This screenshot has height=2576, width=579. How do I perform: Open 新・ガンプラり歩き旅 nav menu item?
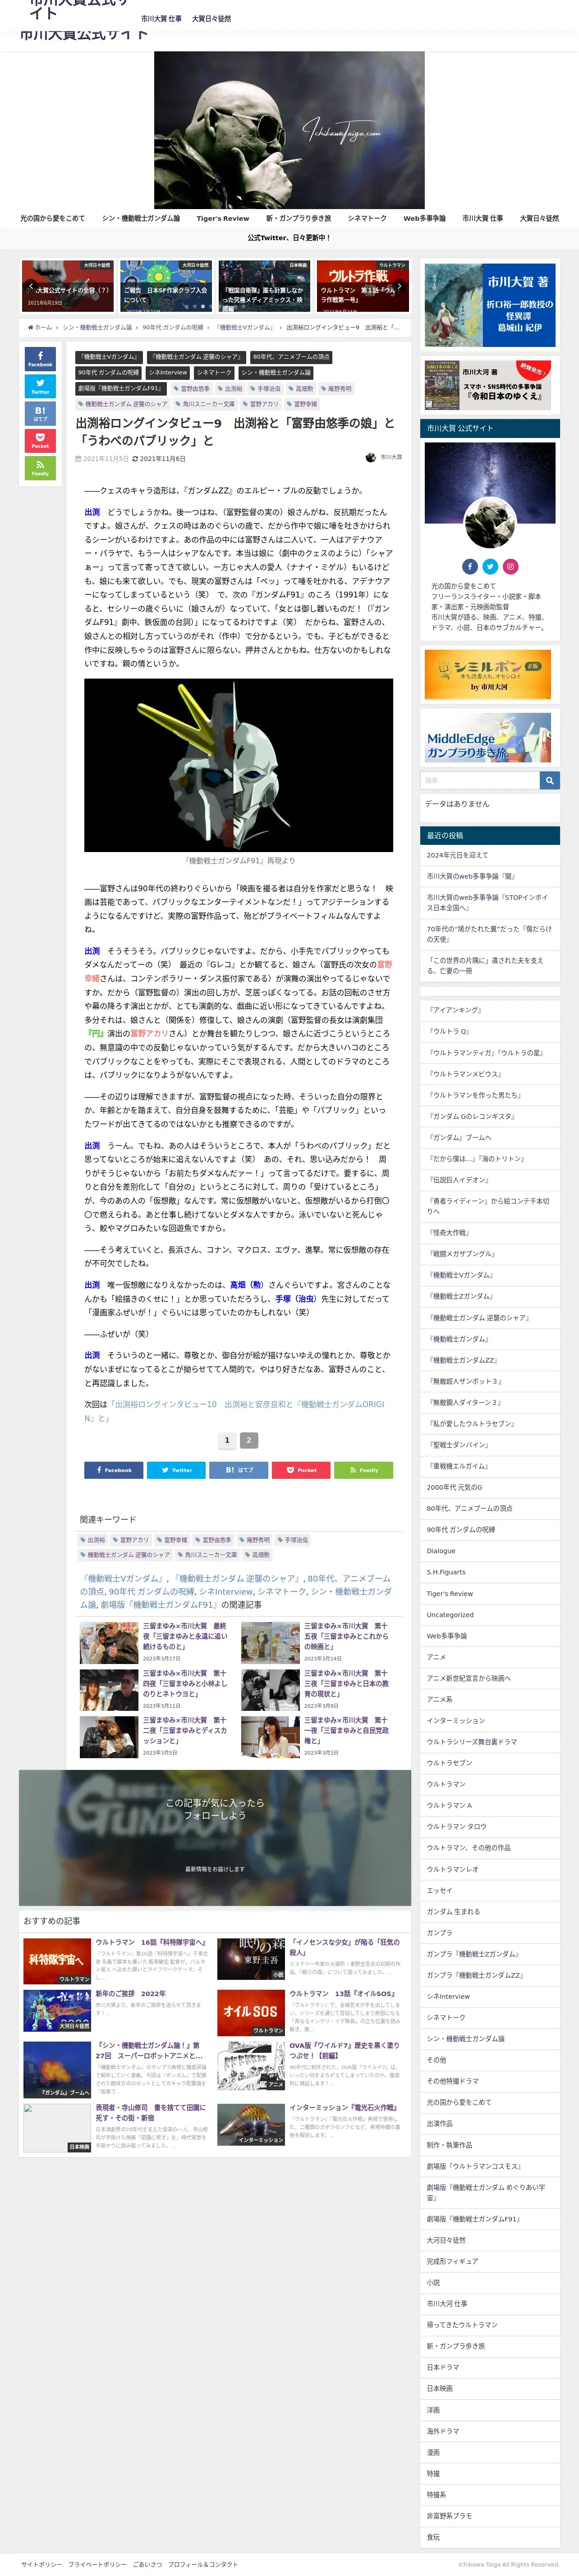click(298, 218)
